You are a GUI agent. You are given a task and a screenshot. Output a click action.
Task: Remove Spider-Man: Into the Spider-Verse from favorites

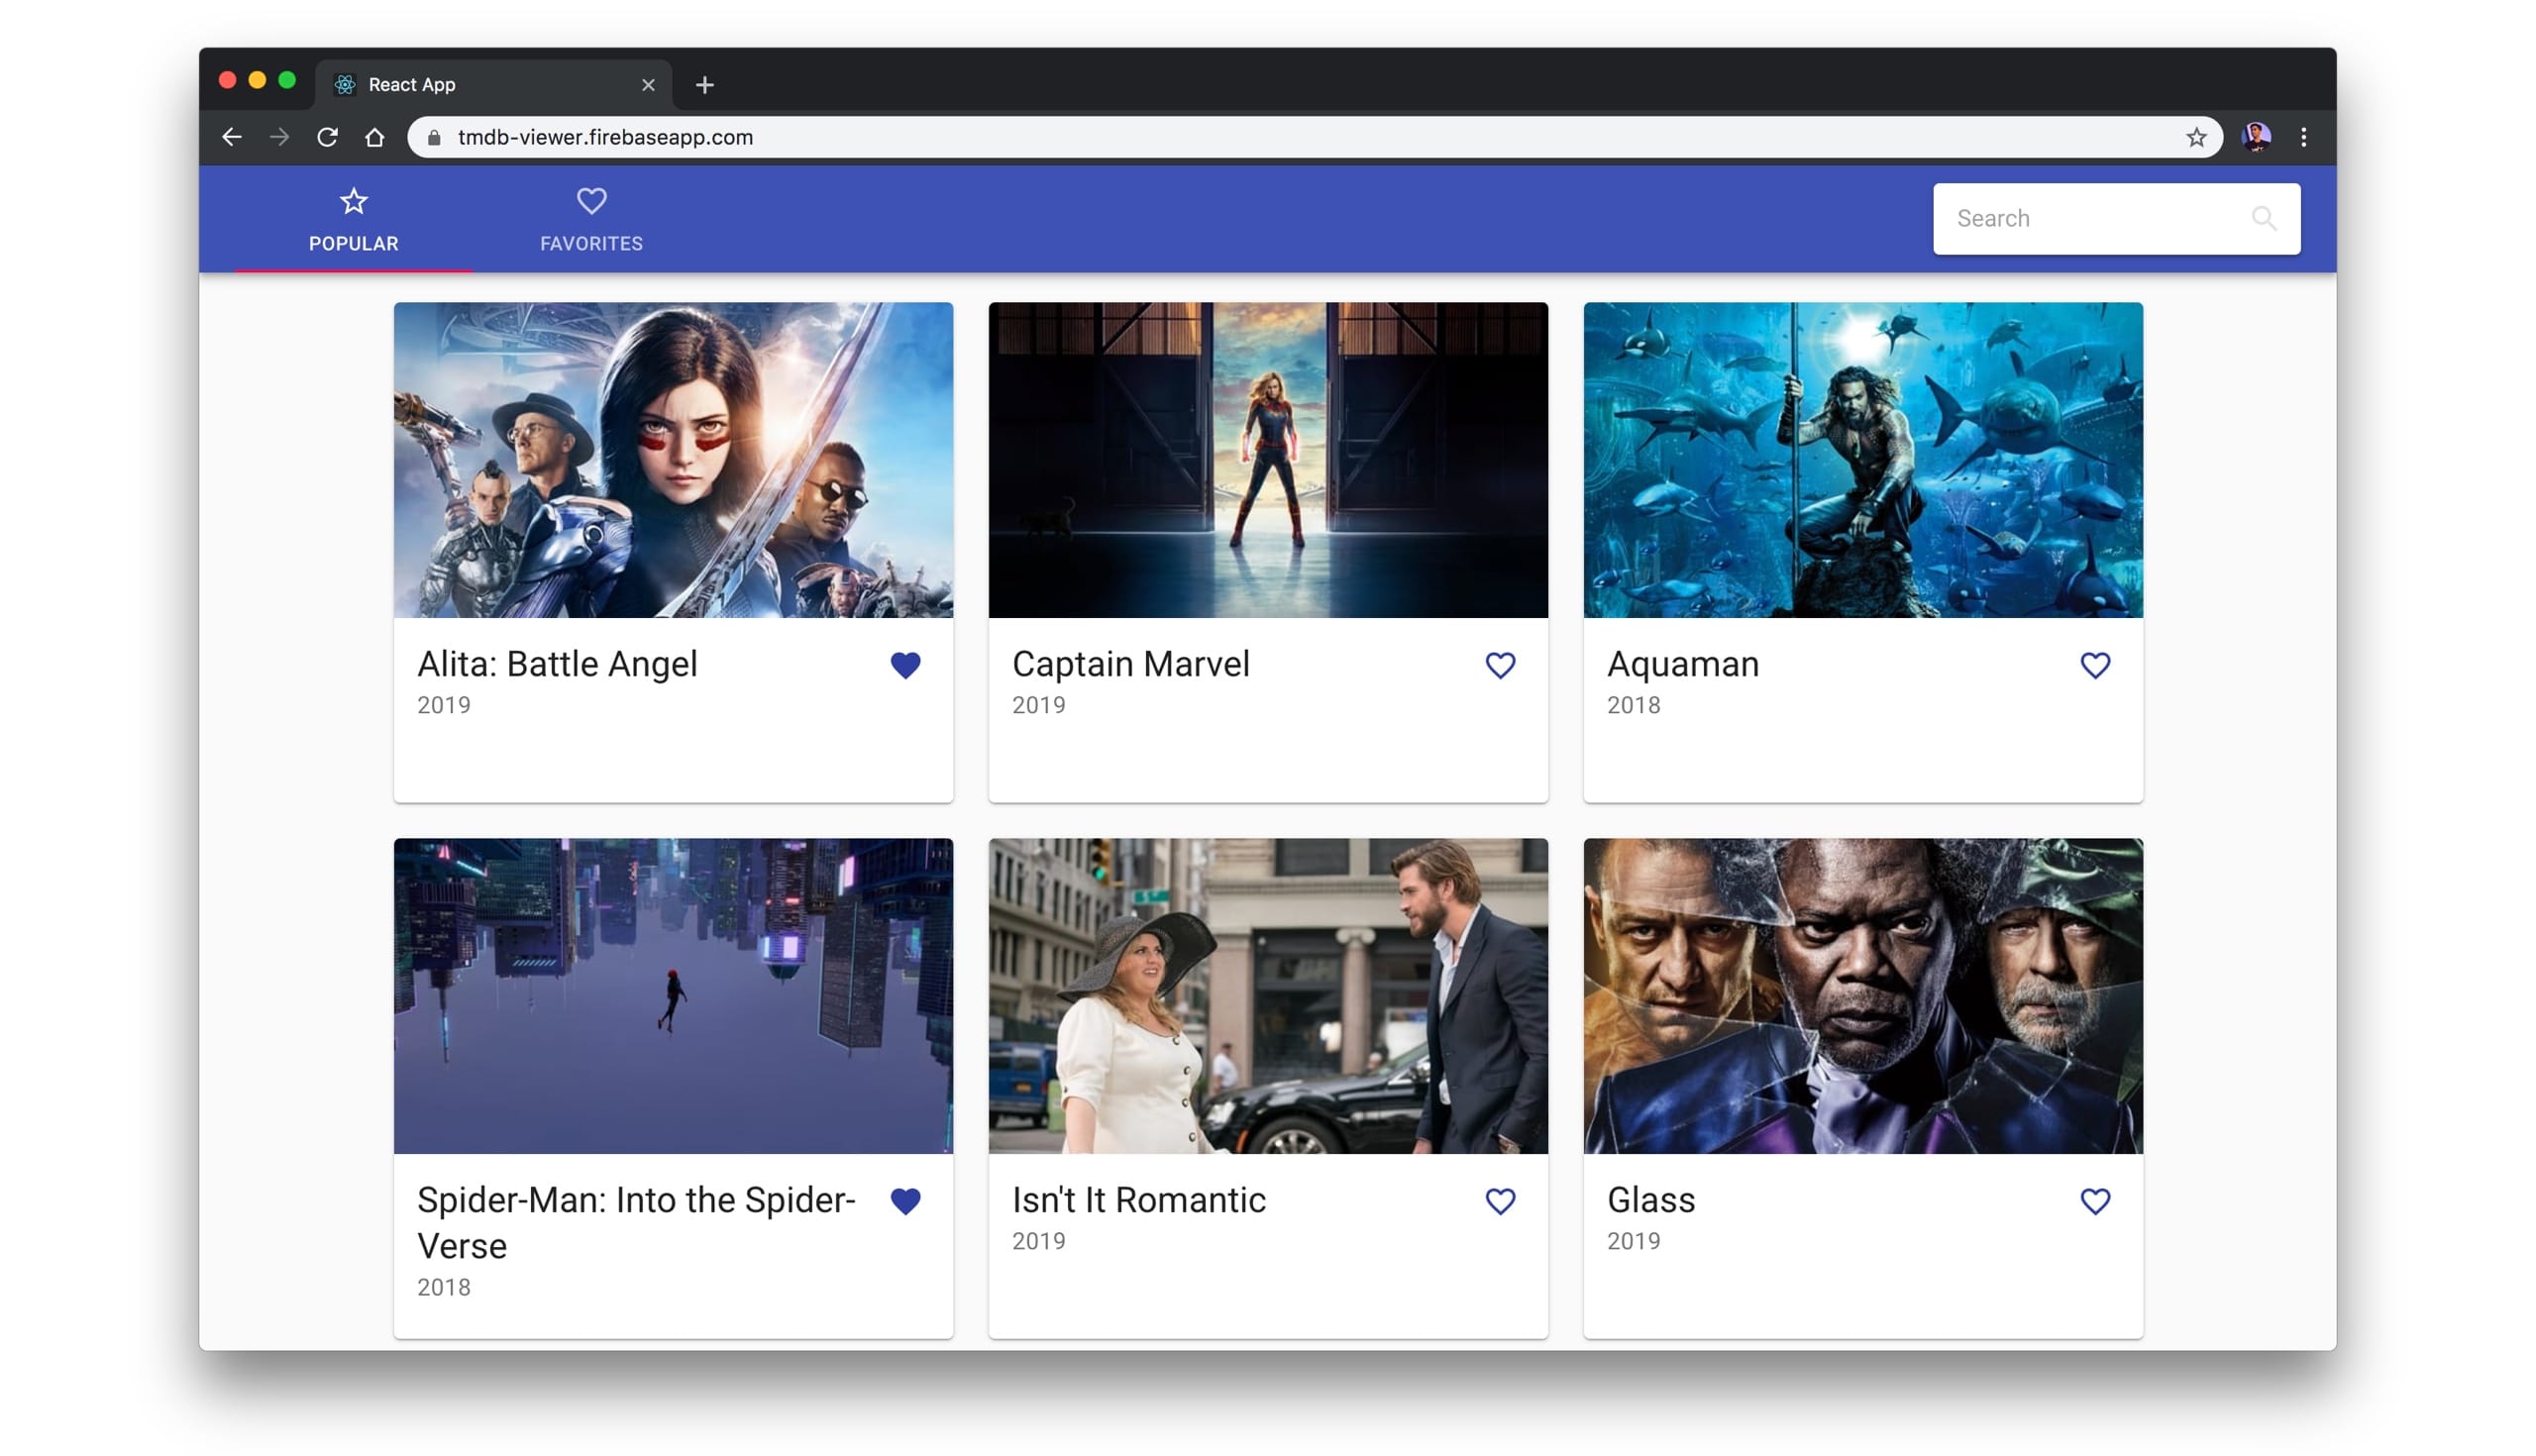point(906,1201)
